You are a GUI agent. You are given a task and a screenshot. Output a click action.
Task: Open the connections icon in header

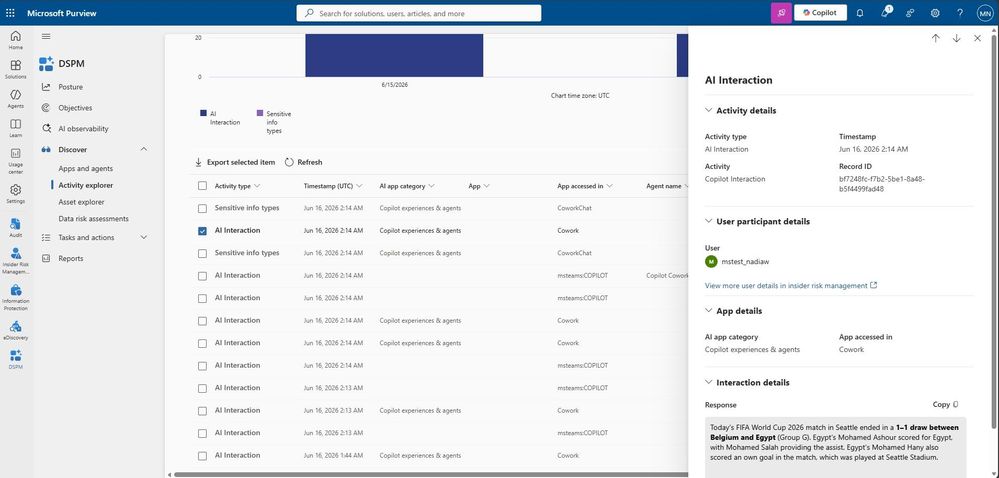910,13
